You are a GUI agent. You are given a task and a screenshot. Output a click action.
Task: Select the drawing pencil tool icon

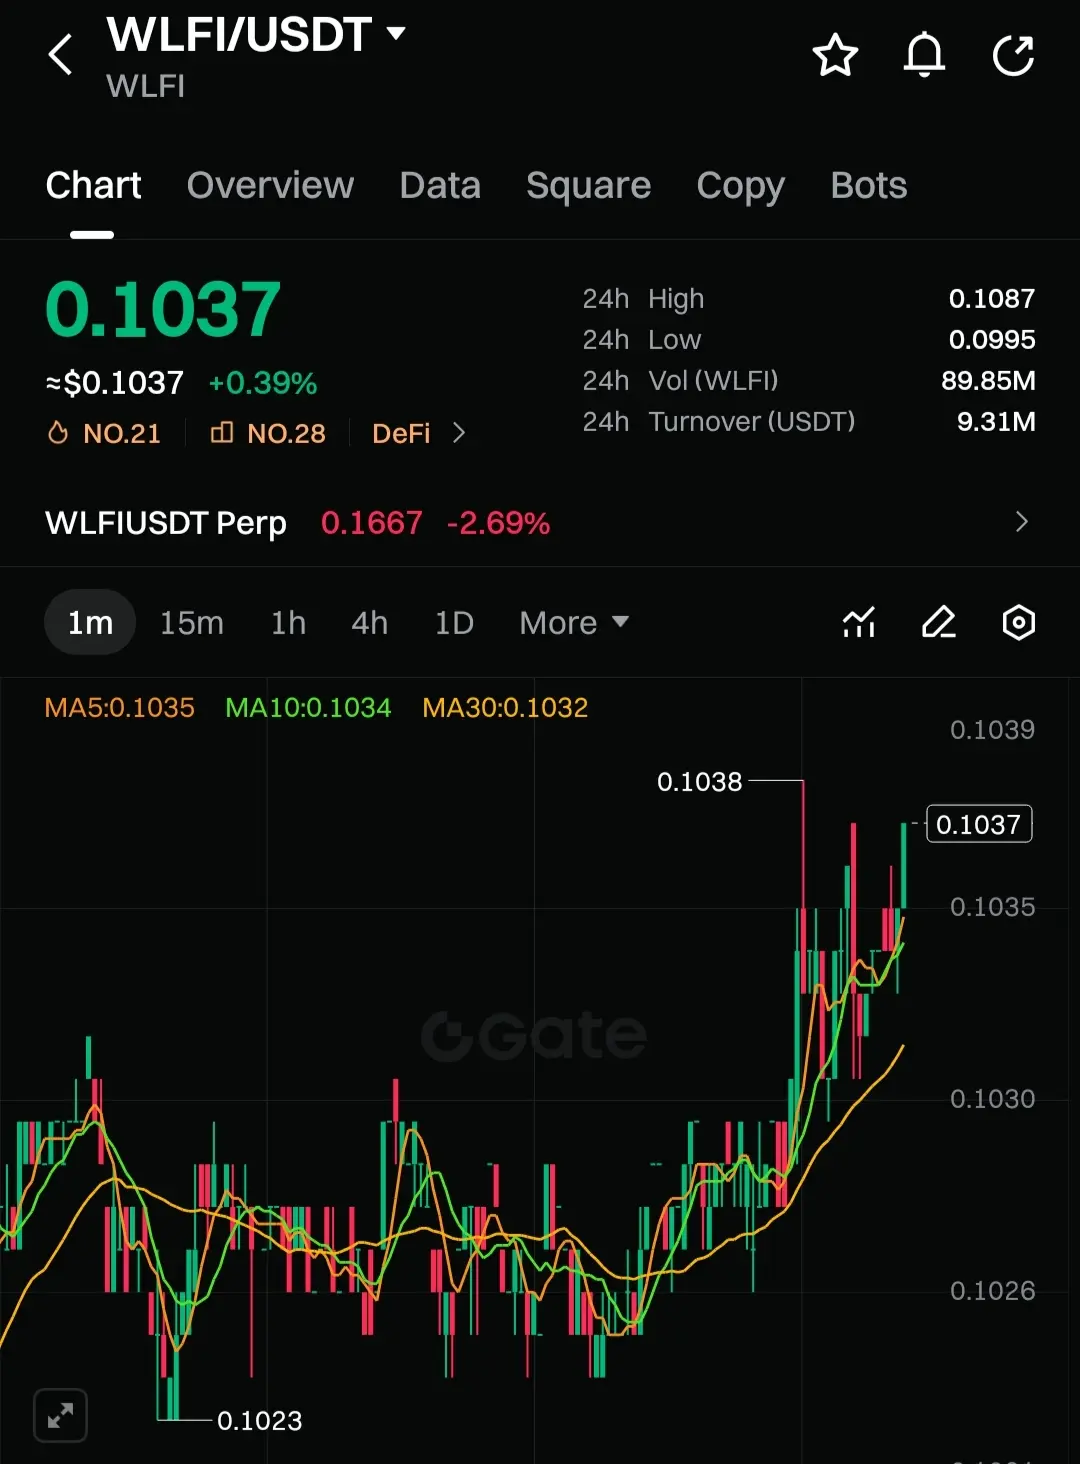[x=938, y=622]
